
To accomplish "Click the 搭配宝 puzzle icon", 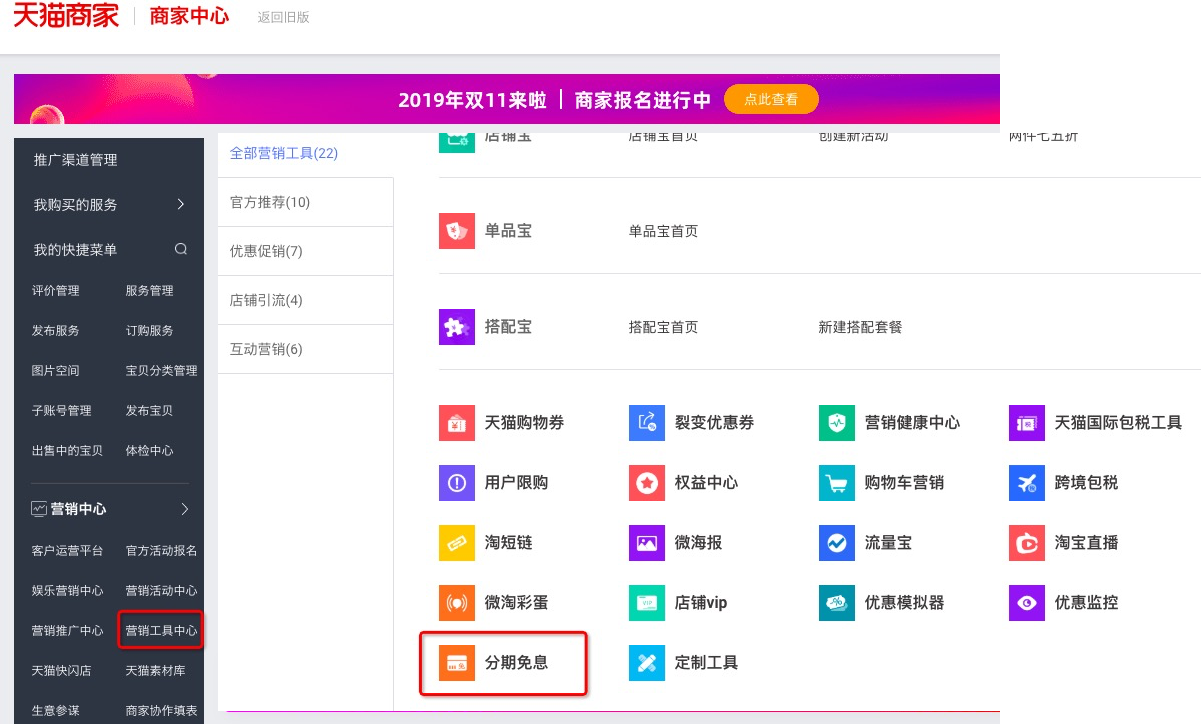I will pyautogui.click(x=457, y=327).
